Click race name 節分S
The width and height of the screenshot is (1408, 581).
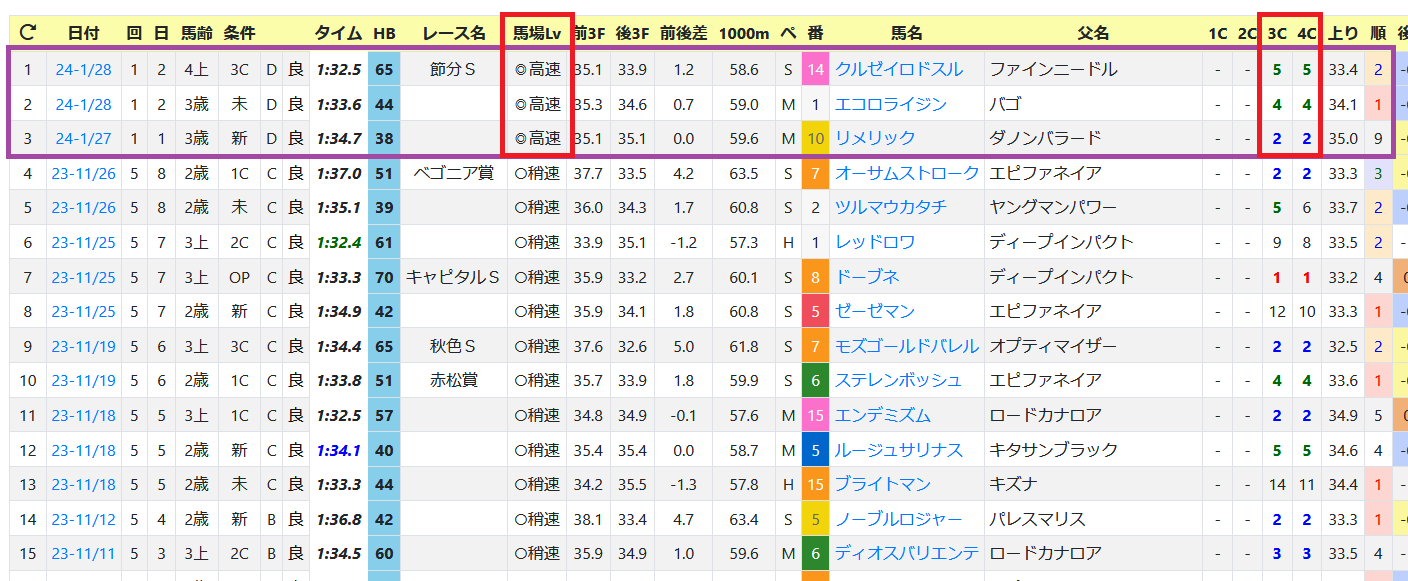(454, 69)
